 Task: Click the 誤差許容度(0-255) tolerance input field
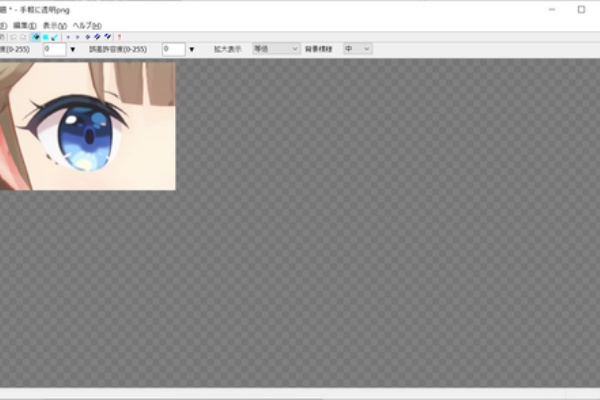(x=172, y=48)
